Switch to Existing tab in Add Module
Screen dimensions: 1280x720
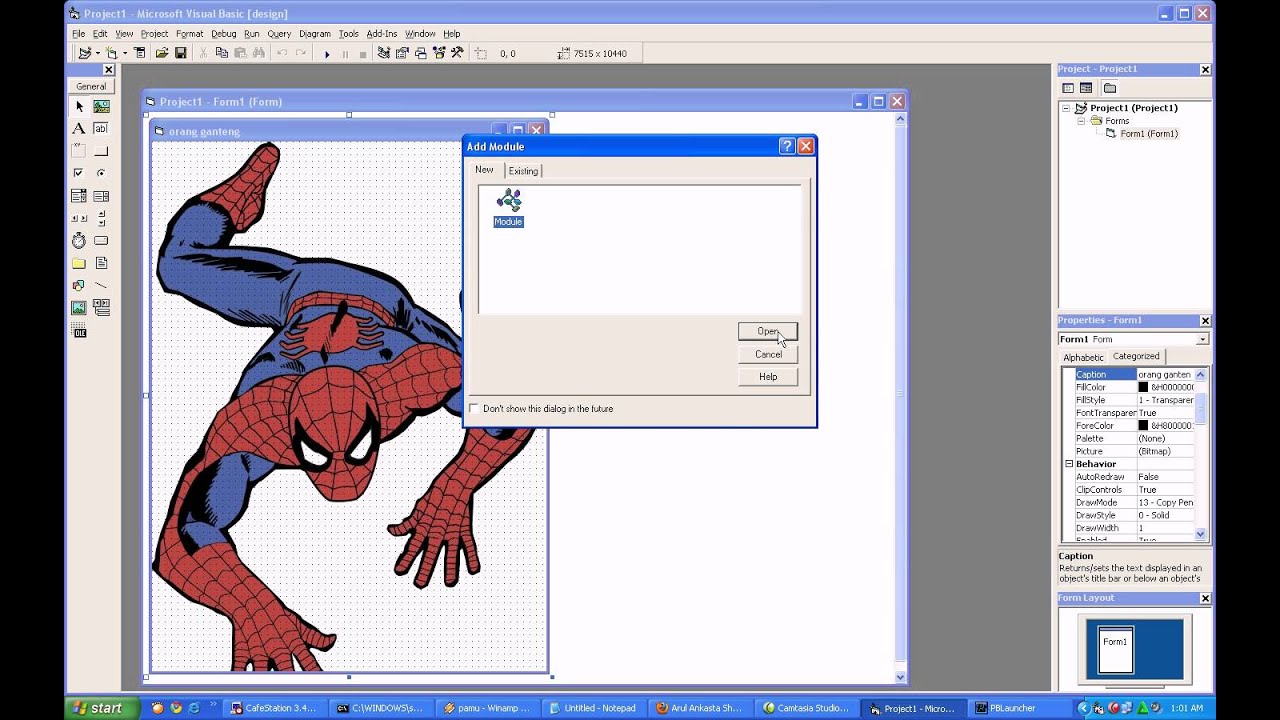click(x=523, y=171)
